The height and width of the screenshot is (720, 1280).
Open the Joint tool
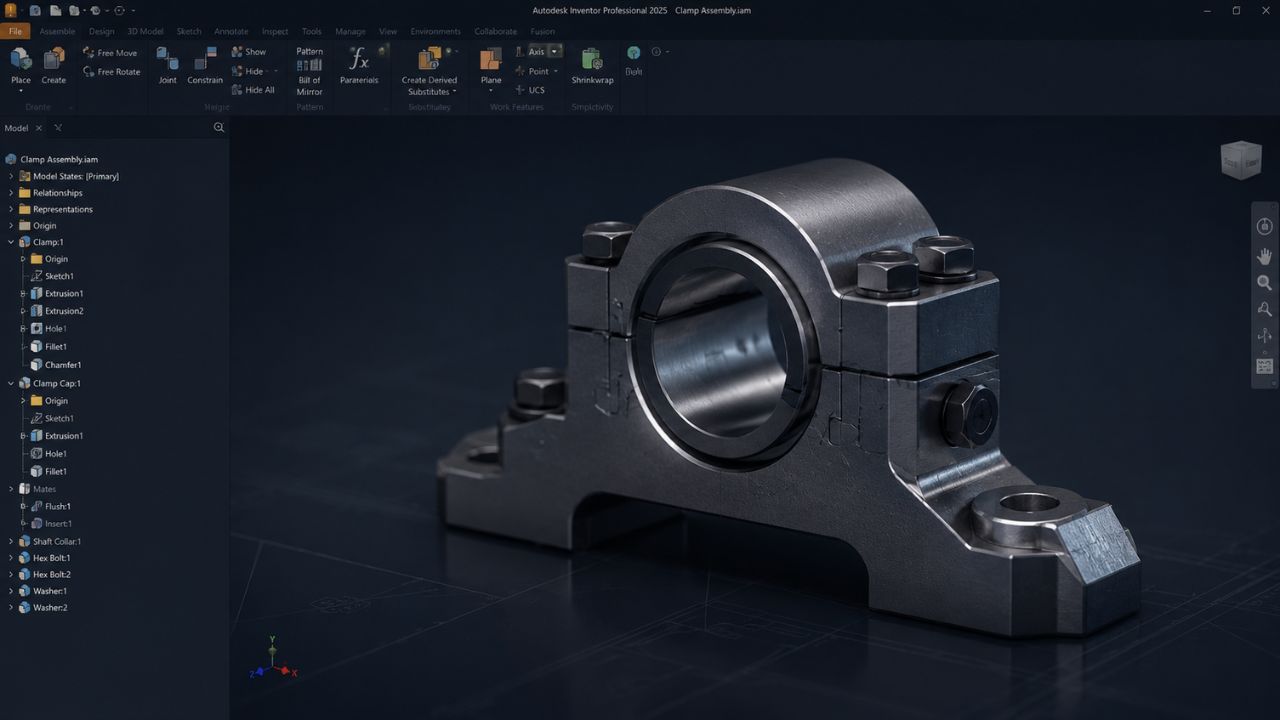click(x=168, y=66)
